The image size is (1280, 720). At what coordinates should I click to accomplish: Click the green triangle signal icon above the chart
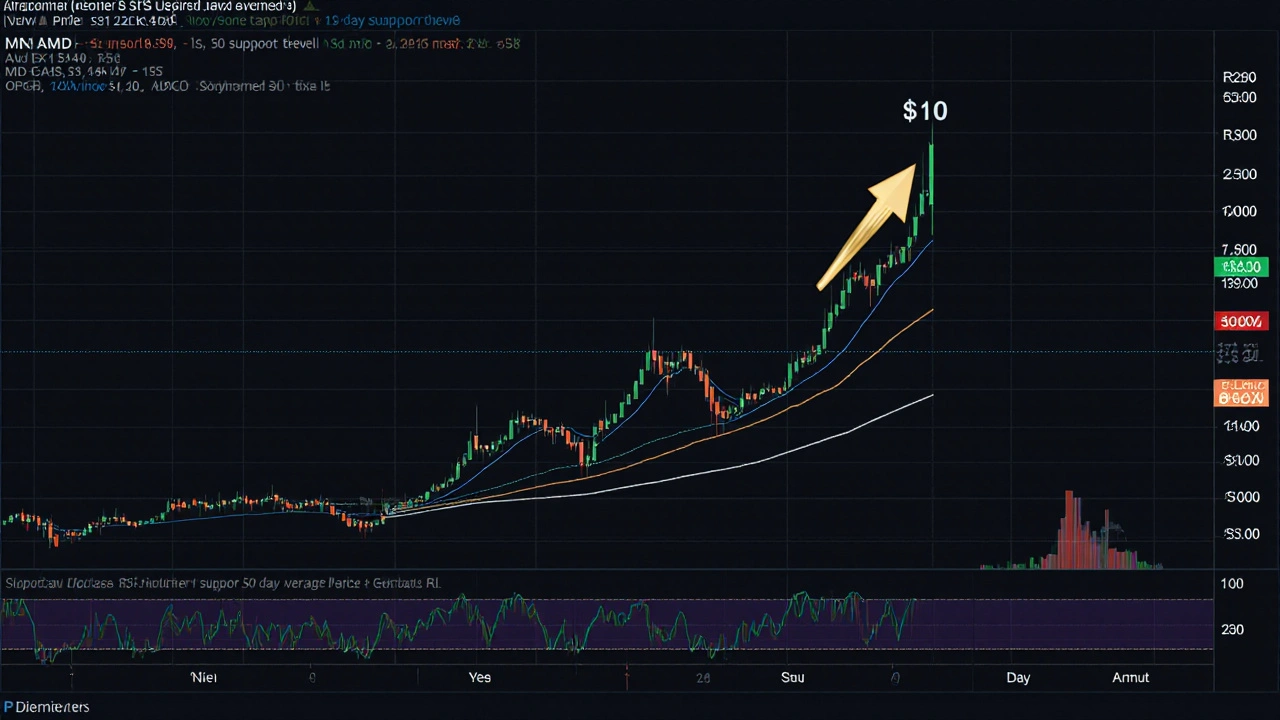[x=310, y=6]
